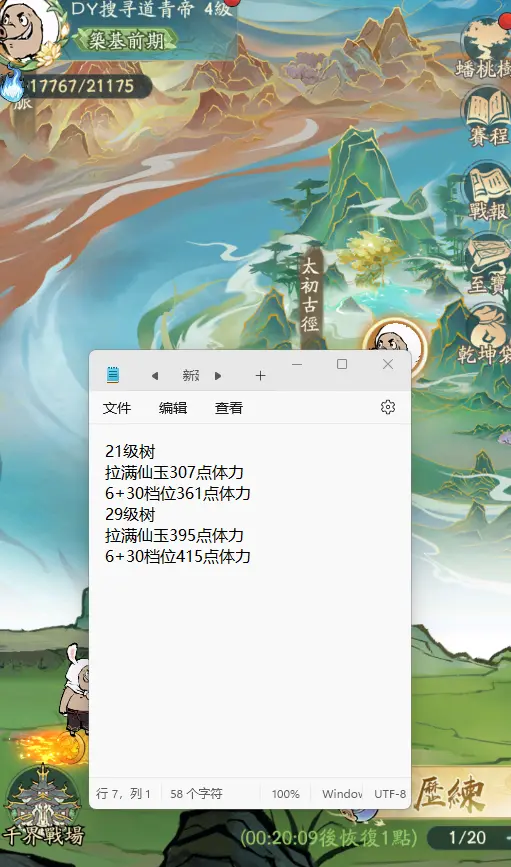Click the 築基前期 realm badge
This screenshot has height=867, width=511.
coord(127,40)
